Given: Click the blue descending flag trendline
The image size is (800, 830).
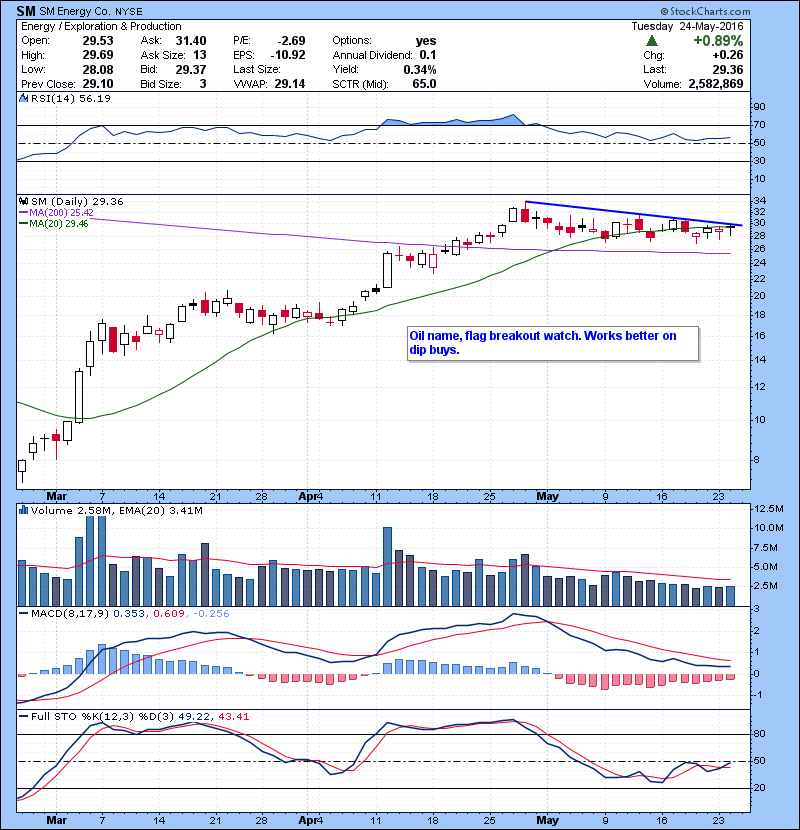Looking at the screenshot, I should (x=634, y=214).
